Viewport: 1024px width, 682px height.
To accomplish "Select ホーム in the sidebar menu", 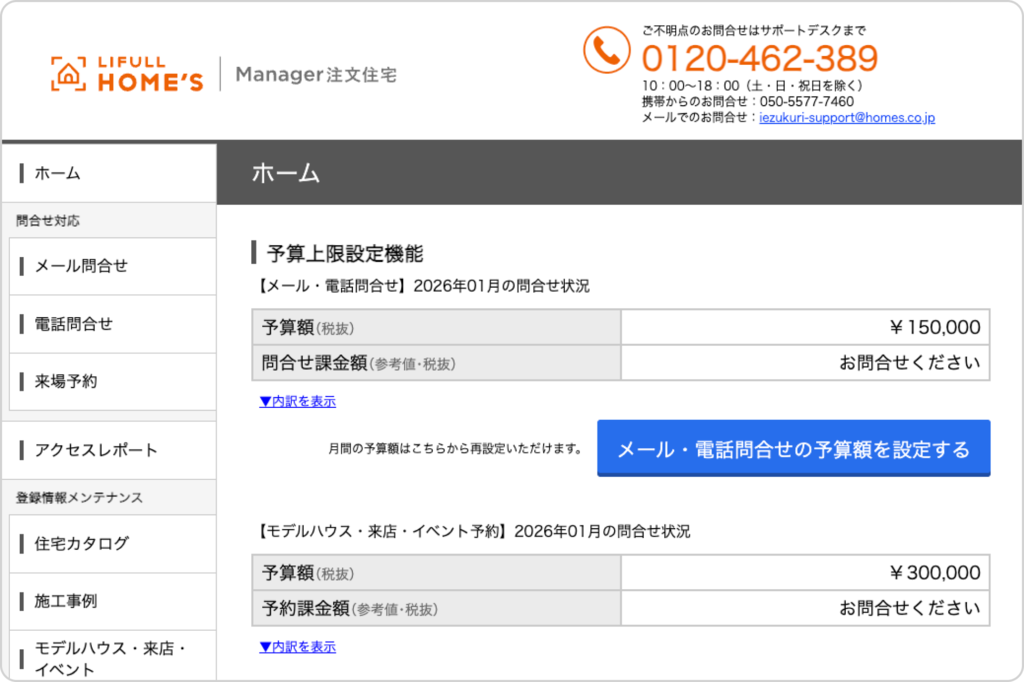I will click(x=58, y=173).
